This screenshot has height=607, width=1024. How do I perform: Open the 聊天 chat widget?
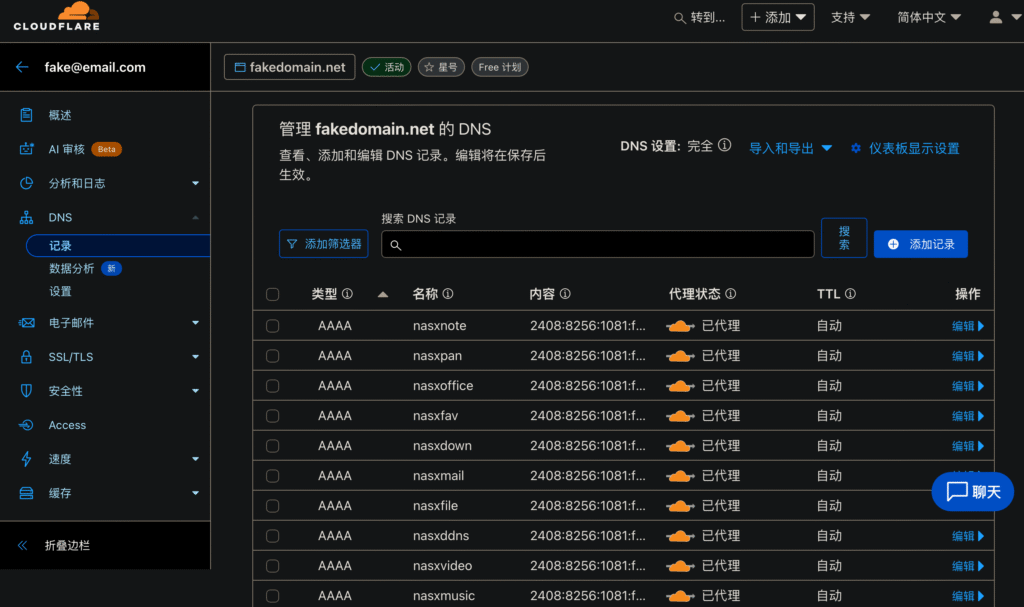tap(973, 491)
